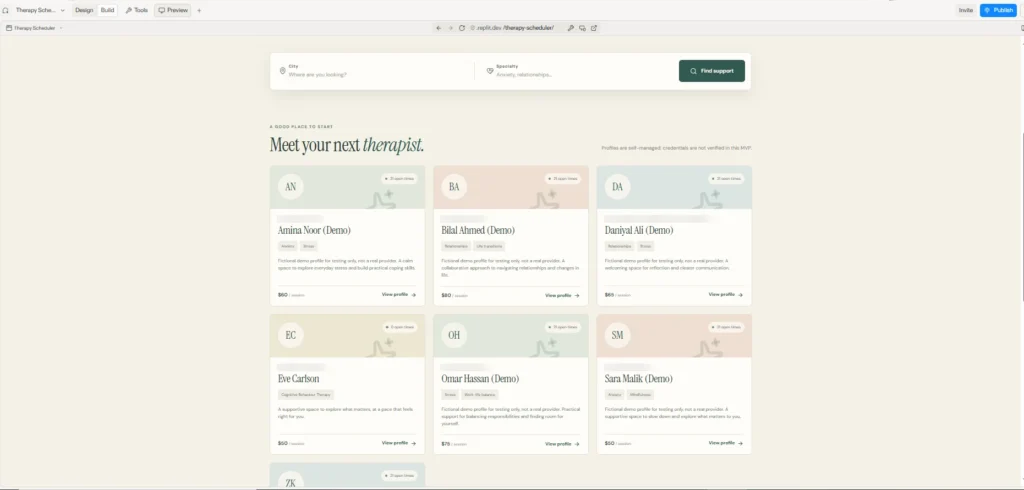Click the Meet your next therapist heading
Screen dimensions: 1024x490
coord(347,145)
